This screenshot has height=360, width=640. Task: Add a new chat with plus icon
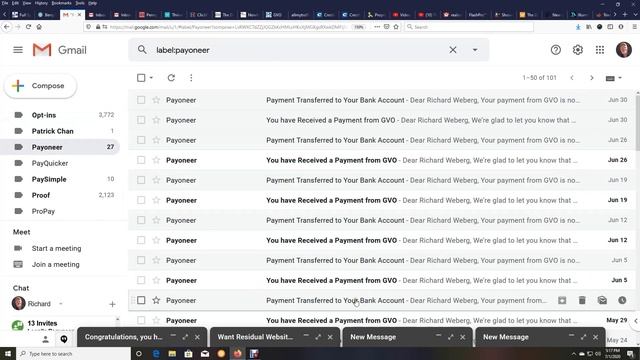click(112, 304)
